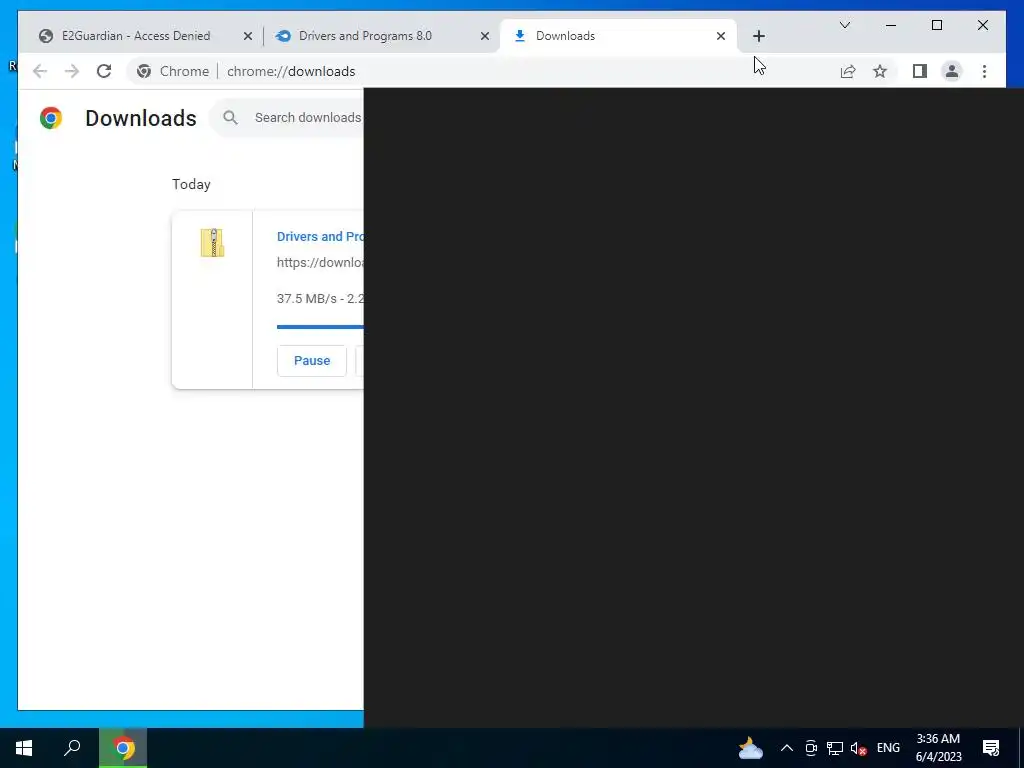Open the Drivers and Programs download link

tap(320, 236)
